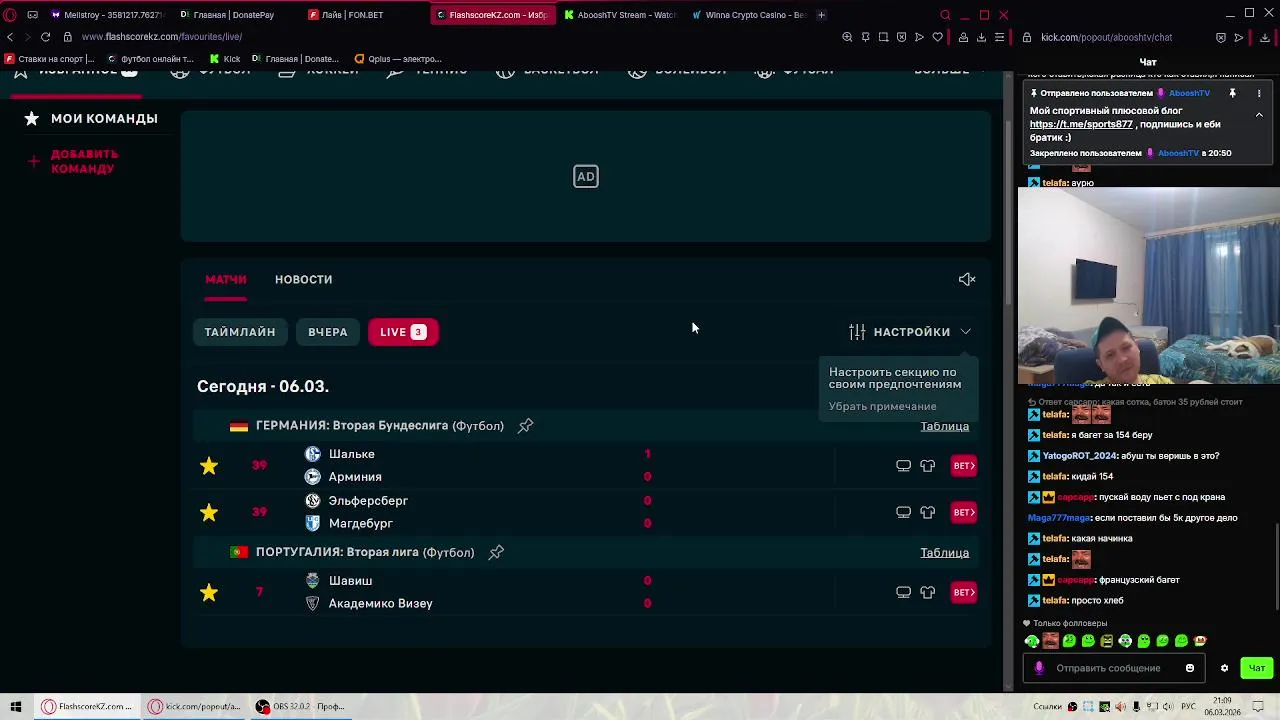
Task: Unpin message with pin icon
Action: [x=1232, y=93]
